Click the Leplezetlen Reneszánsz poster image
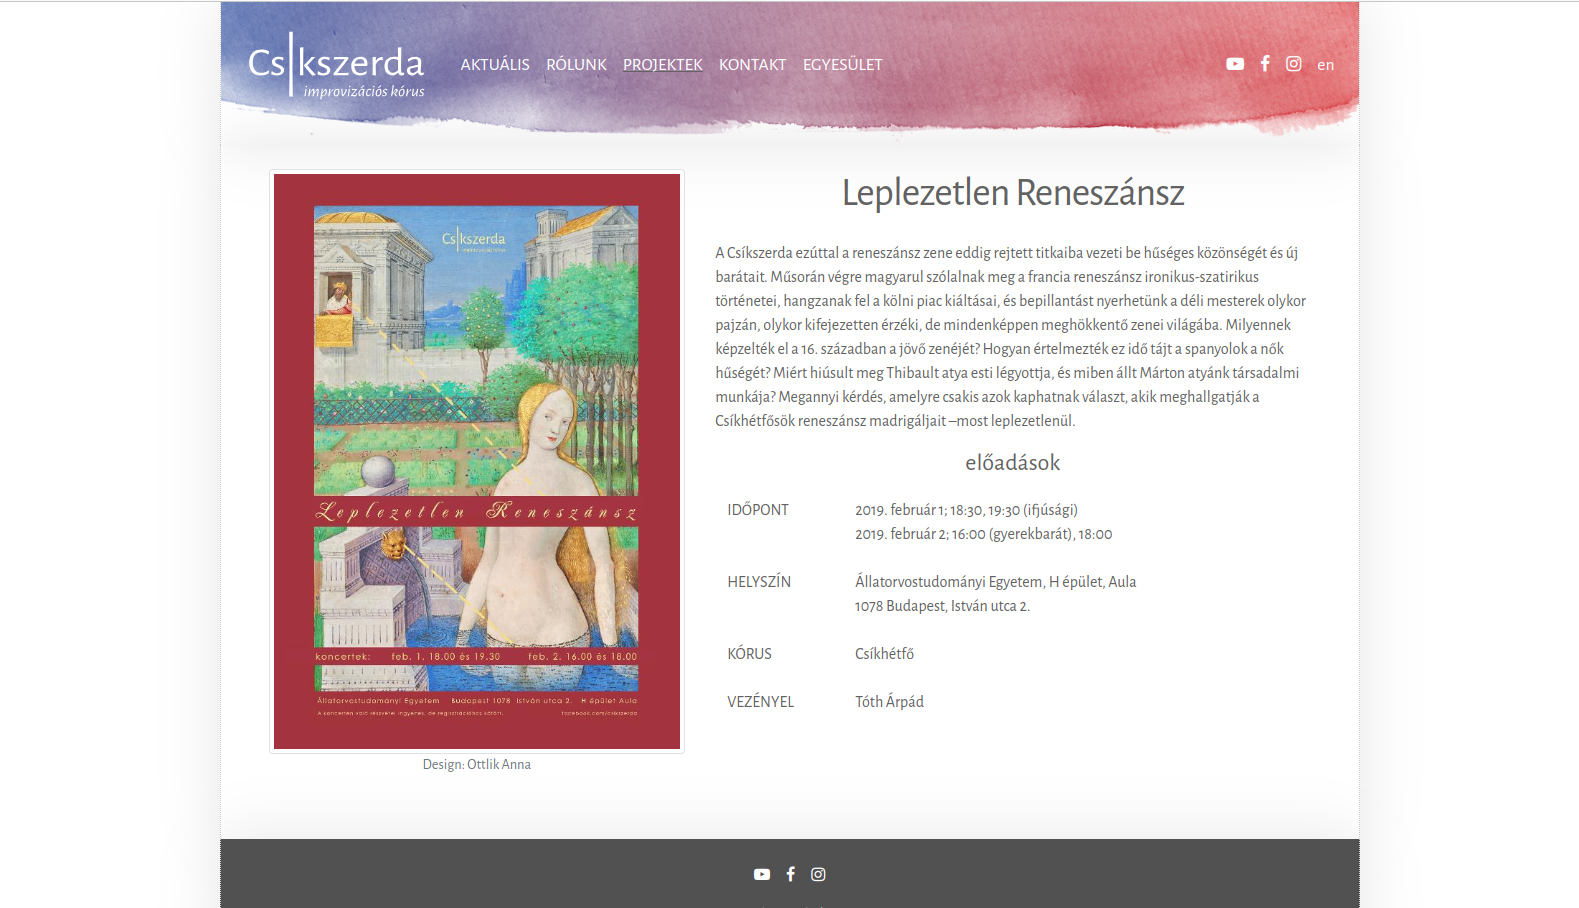The height and width of the screenshot is (908, 1579). (477, 461)
